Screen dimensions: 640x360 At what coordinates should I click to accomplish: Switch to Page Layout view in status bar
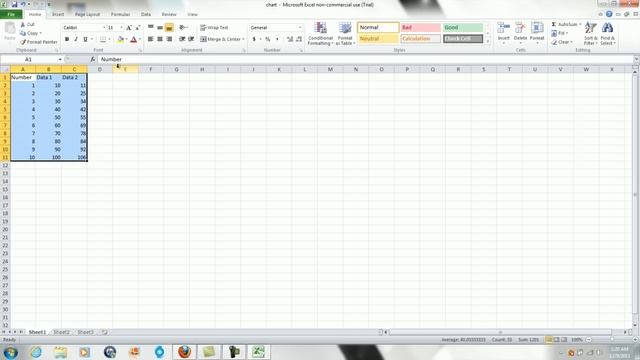pyautogui.click(x=556, y=340)
